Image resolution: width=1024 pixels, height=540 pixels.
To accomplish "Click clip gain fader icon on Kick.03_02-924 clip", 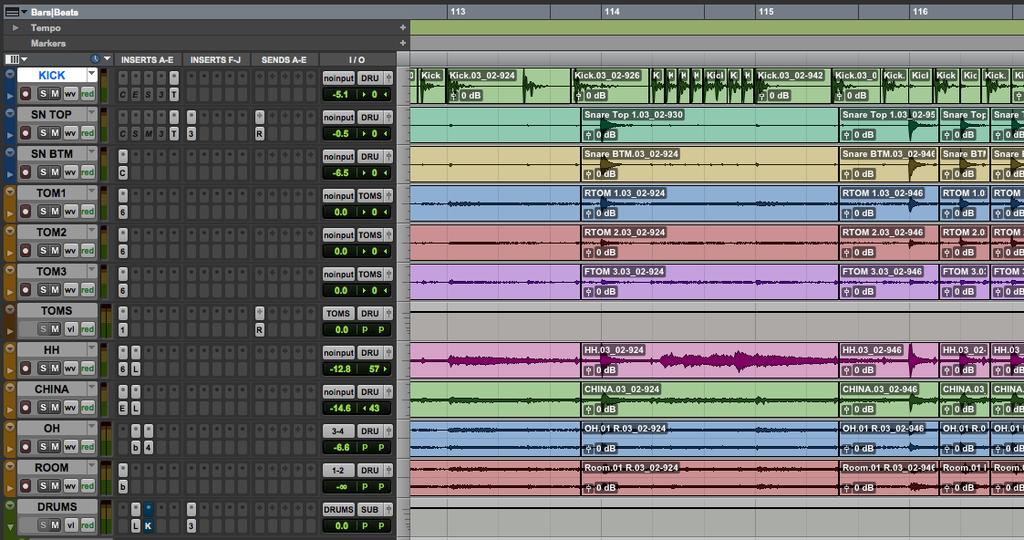I will pos(454,95).
